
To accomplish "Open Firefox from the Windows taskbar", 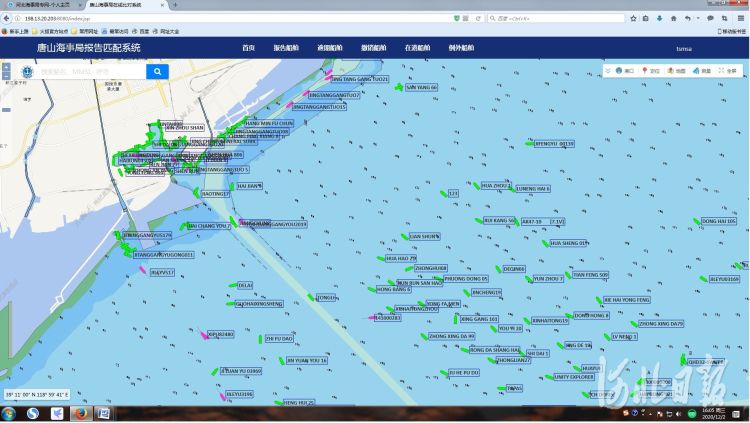I will pyautogui.click(x=81, y=413).
